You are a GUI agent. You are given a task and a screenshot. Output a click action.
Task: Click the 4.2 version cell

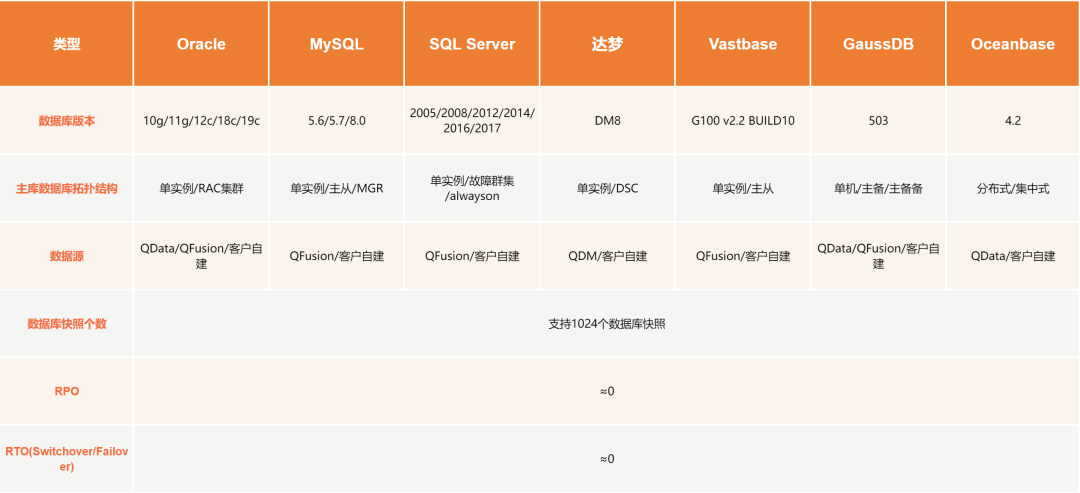(x=1013, y=120)
